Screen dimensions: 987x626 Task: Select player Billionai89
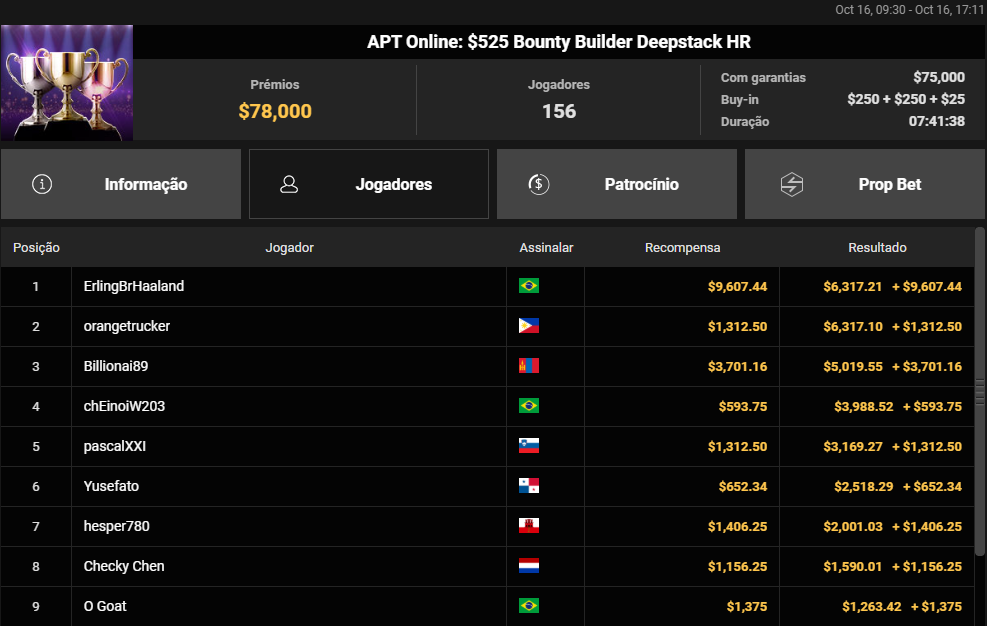pyautogui.click(x=116, y=366)
